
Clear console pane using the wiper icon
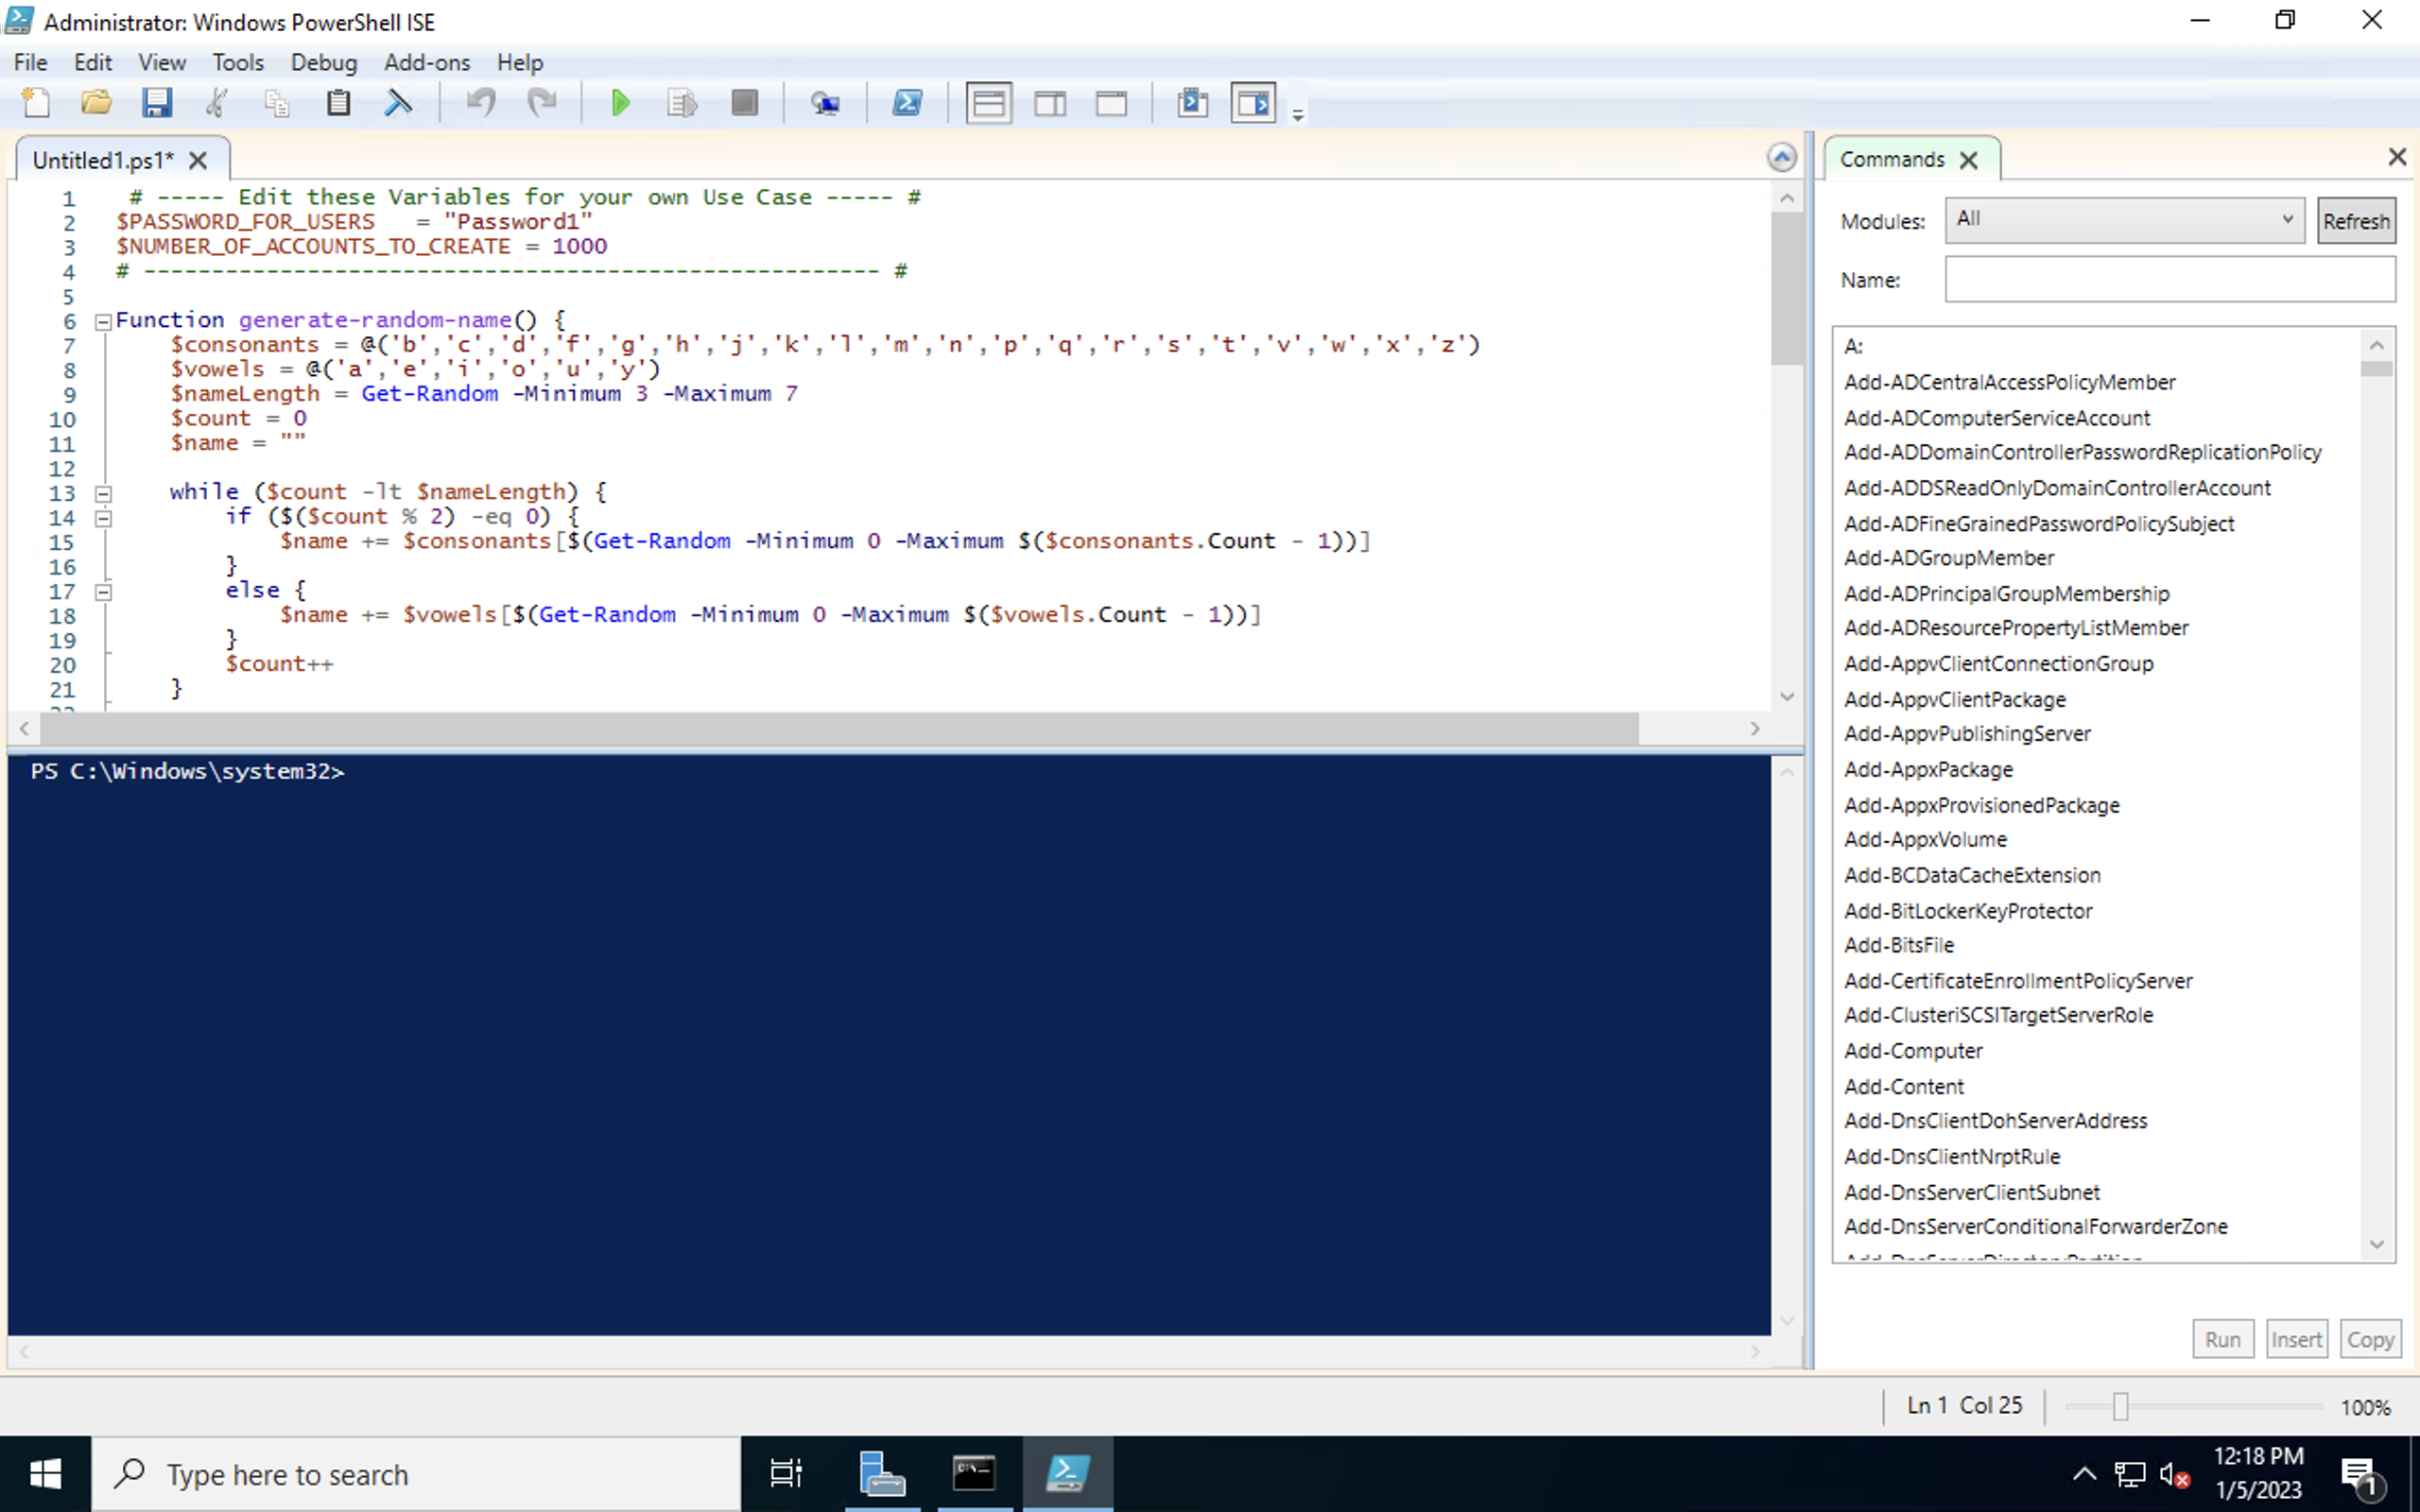click(x=398, y=103)
